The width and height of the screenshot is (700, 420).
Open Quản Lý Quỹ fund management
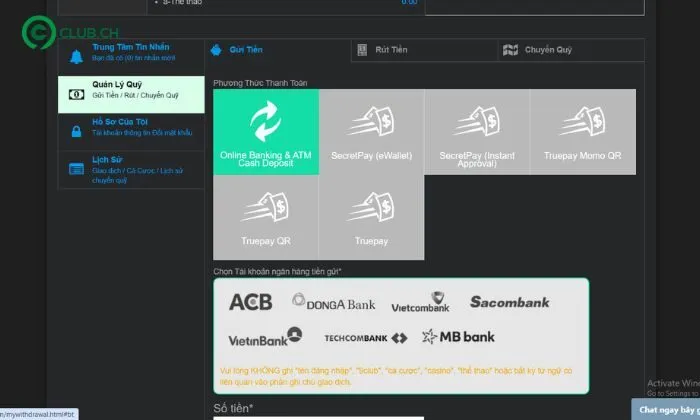tap(131, 94)
